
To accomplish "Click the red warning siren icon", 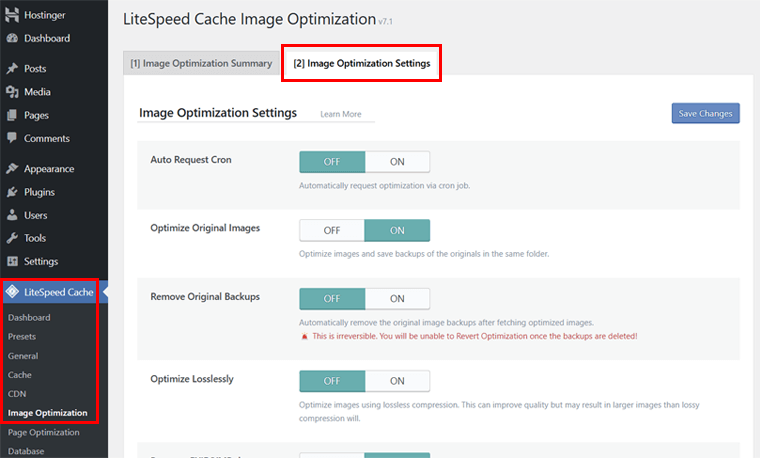I will 304,336.
